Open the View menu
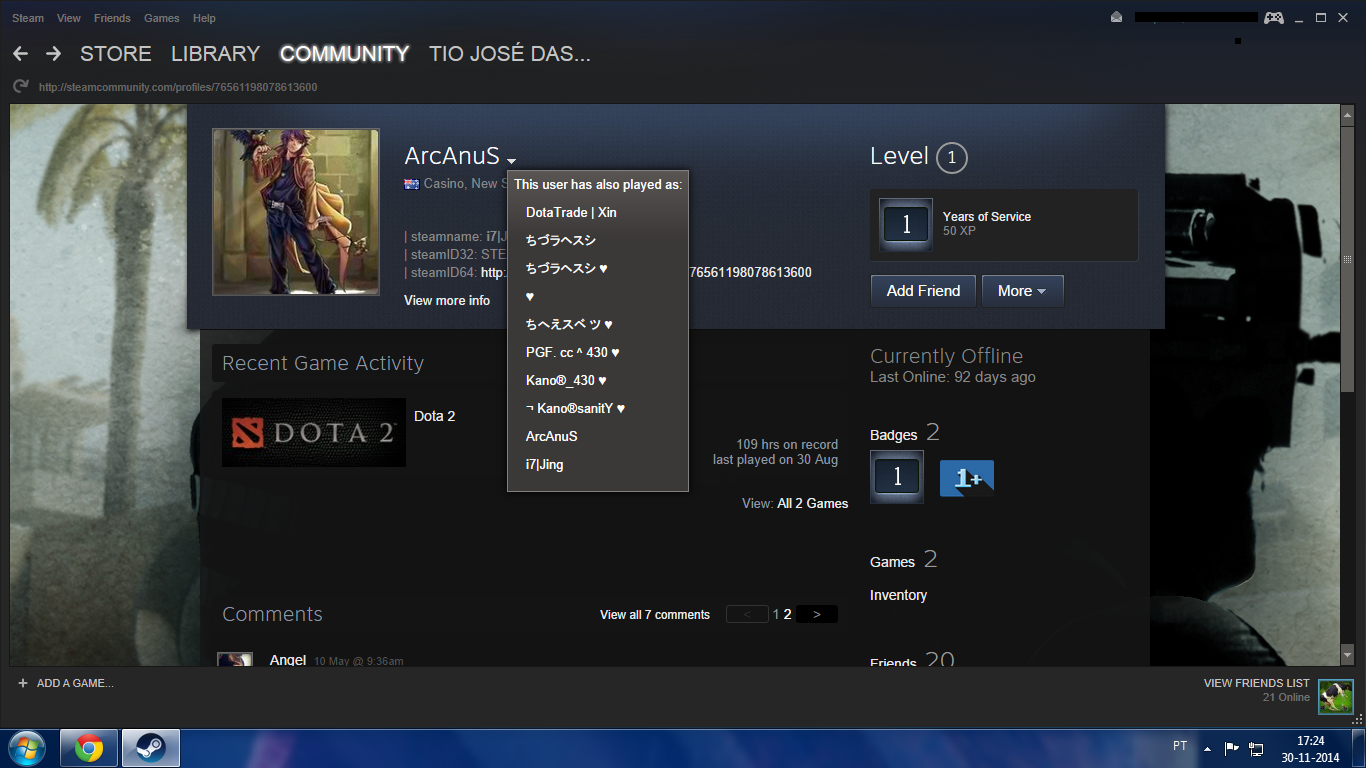The image size is (1366, 768). pos(69,18)
